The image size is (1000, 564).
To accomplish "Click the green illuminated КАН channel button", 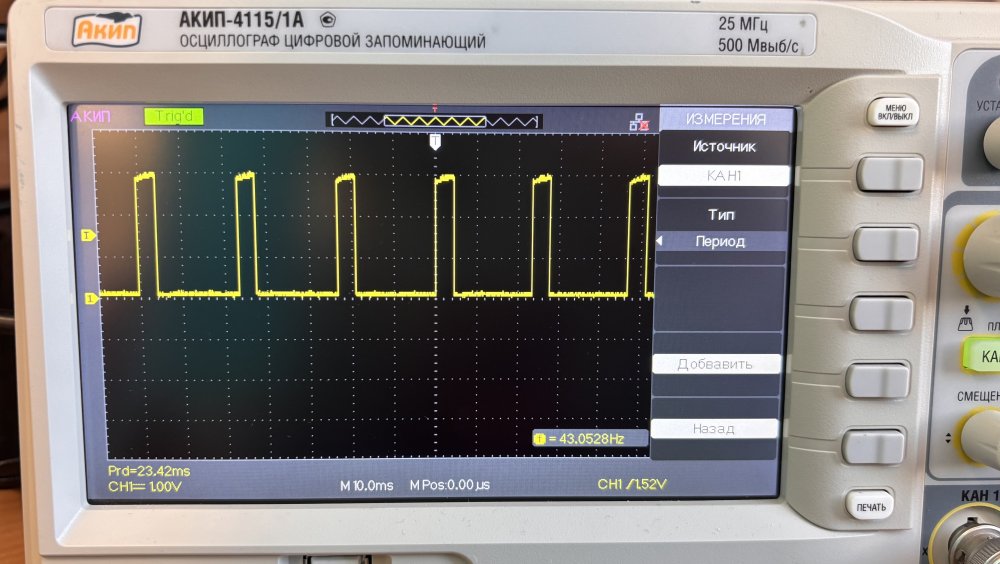I will point(983,355).
